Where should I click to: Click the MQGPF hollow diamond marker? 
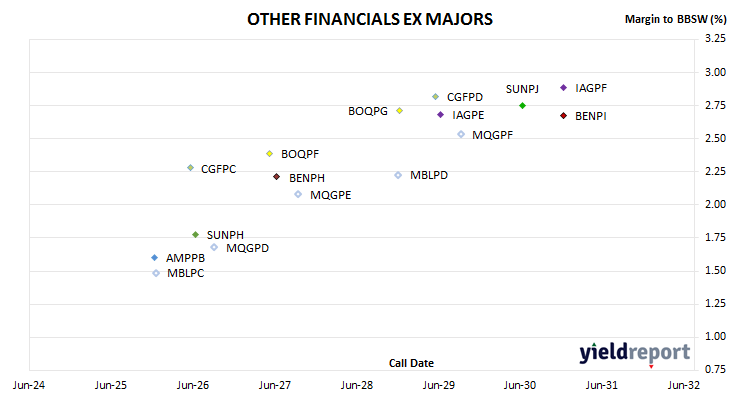click(x=461, y=134)
